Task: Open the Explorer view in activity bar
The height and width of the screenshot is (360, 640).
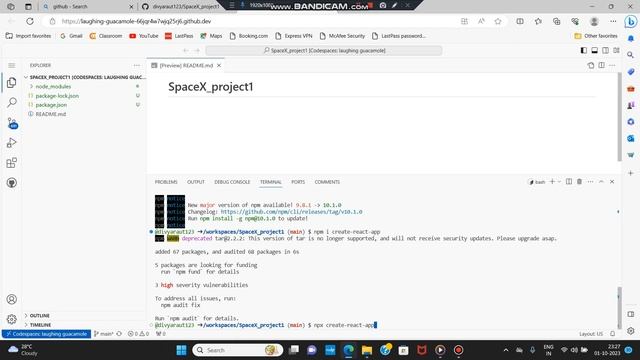Action: (x=11, y=83)
